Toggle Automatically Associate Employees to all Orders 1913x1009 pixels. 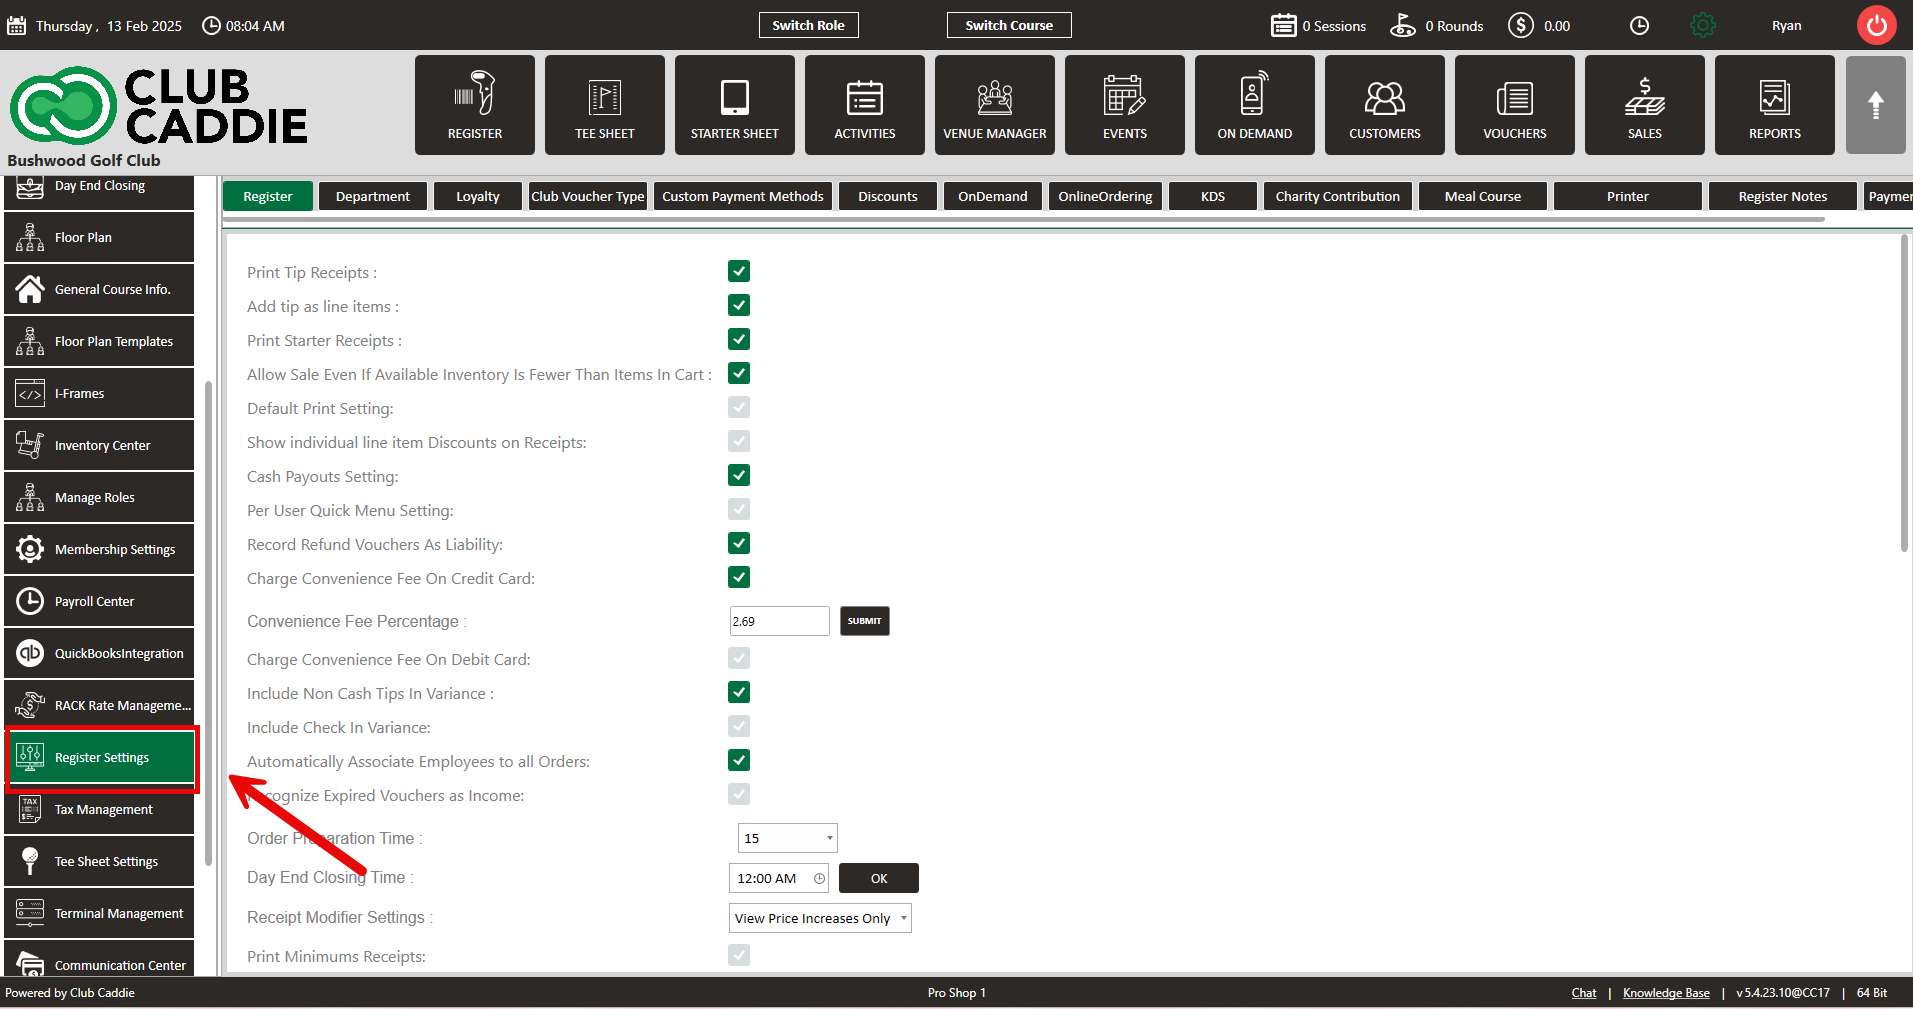(739, 760)
